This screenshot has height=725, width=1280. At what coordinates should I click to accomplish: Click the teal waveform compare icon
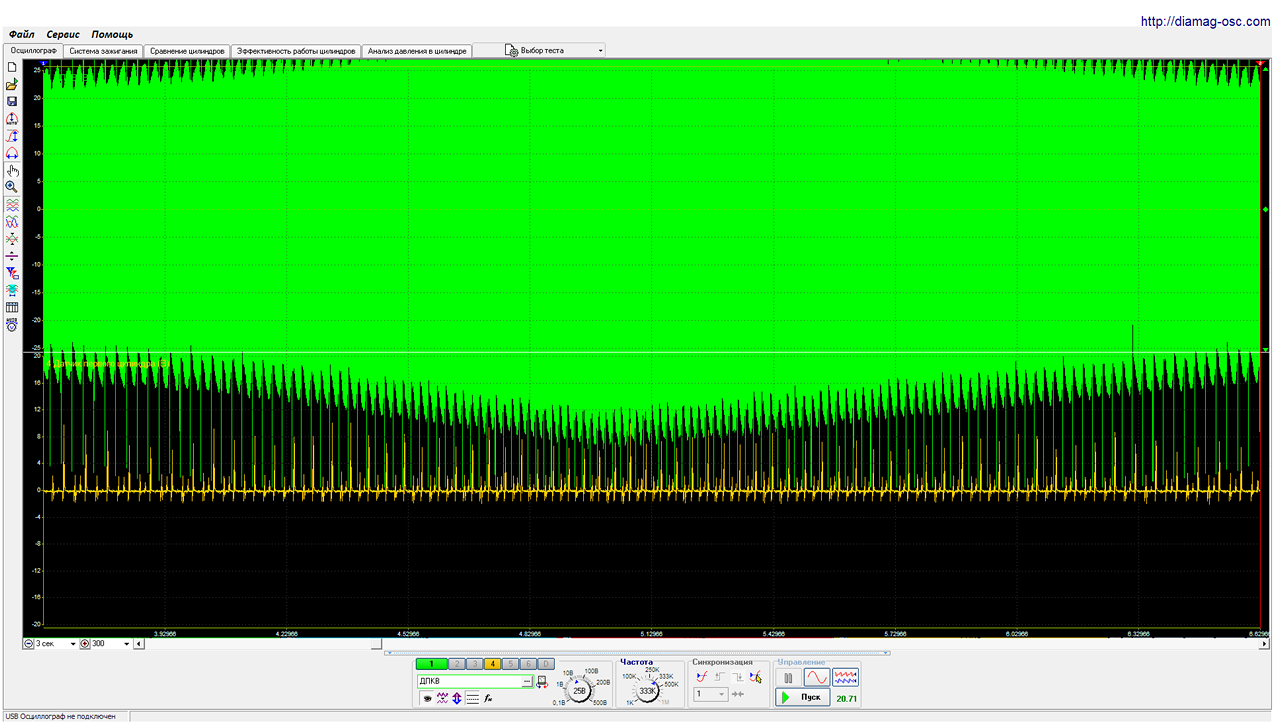12,290
